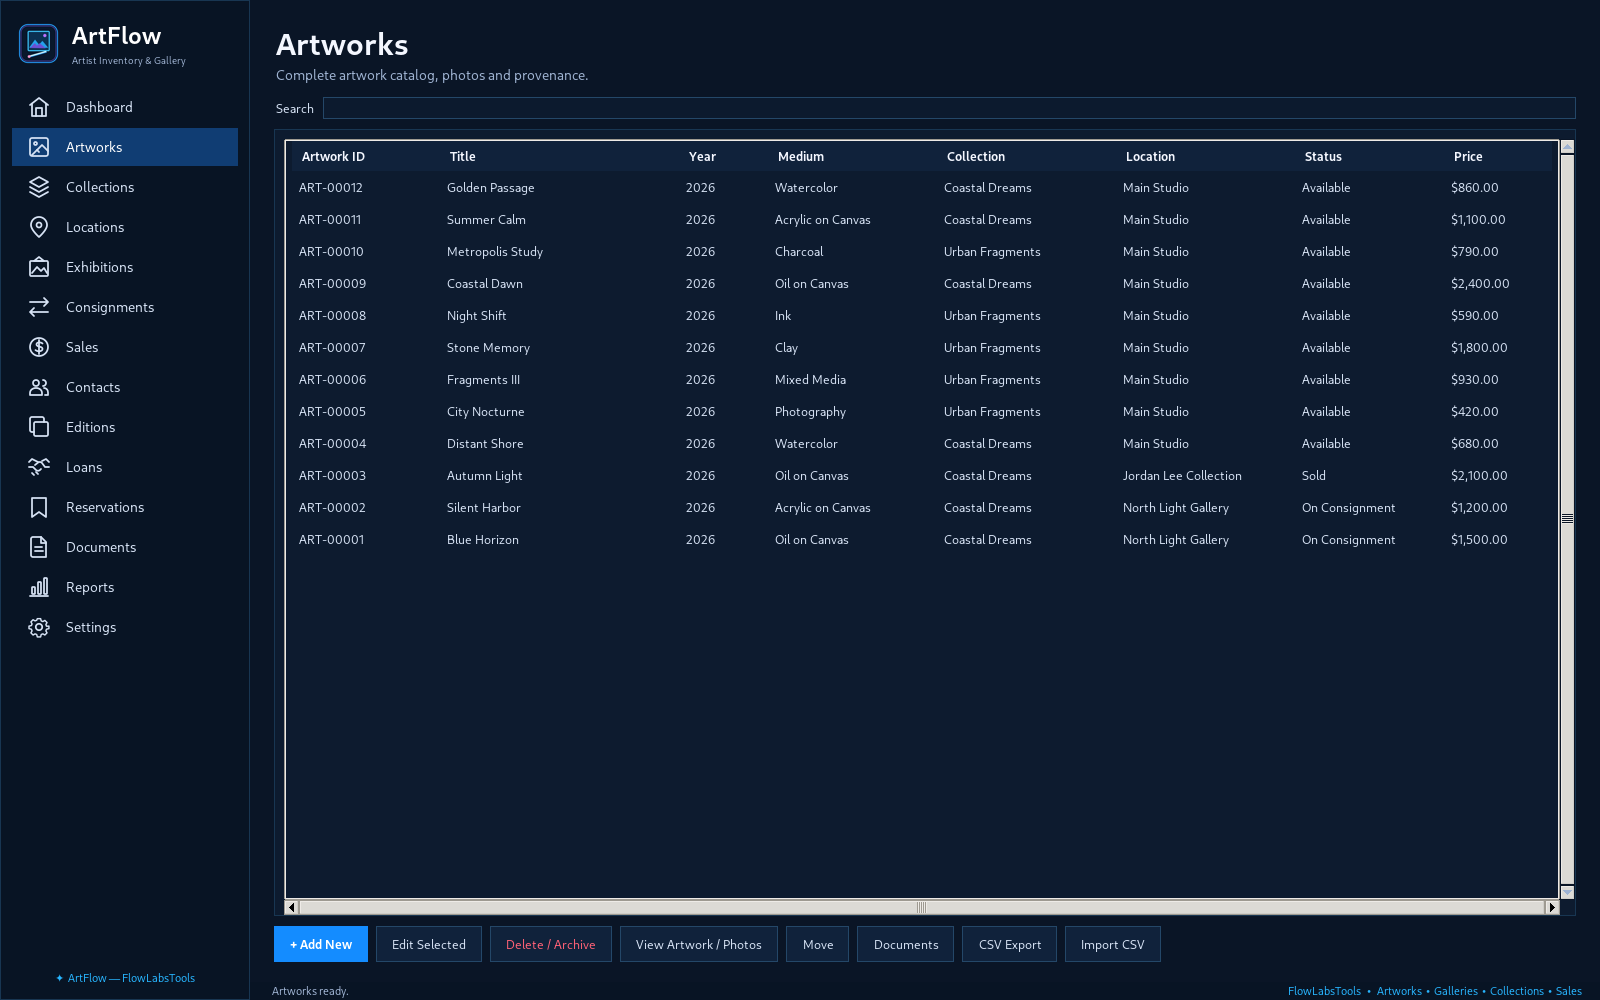This screenshot has height=1000, width=1600.
Task: Open Dashboard via its house icon
Action: point(39,107)
